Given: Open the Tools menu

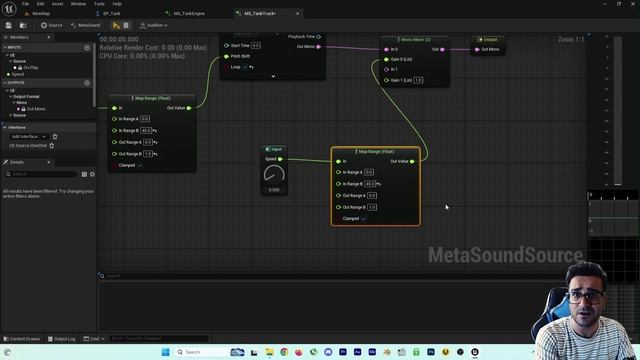Looking at the screenshot, I should 99,4.
